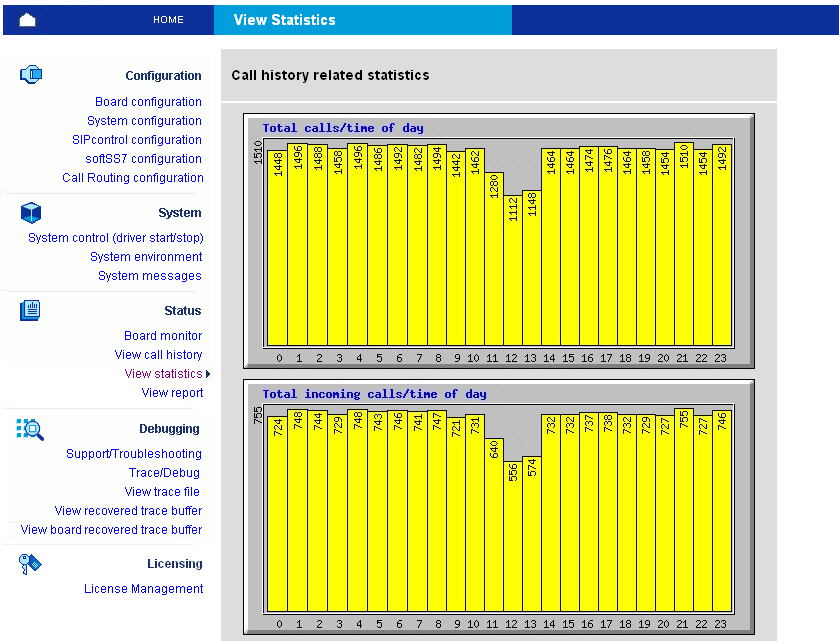Click the hour 12 bar in Total calls chart
This screenshot has width=839, height=641.
(512, 270)
